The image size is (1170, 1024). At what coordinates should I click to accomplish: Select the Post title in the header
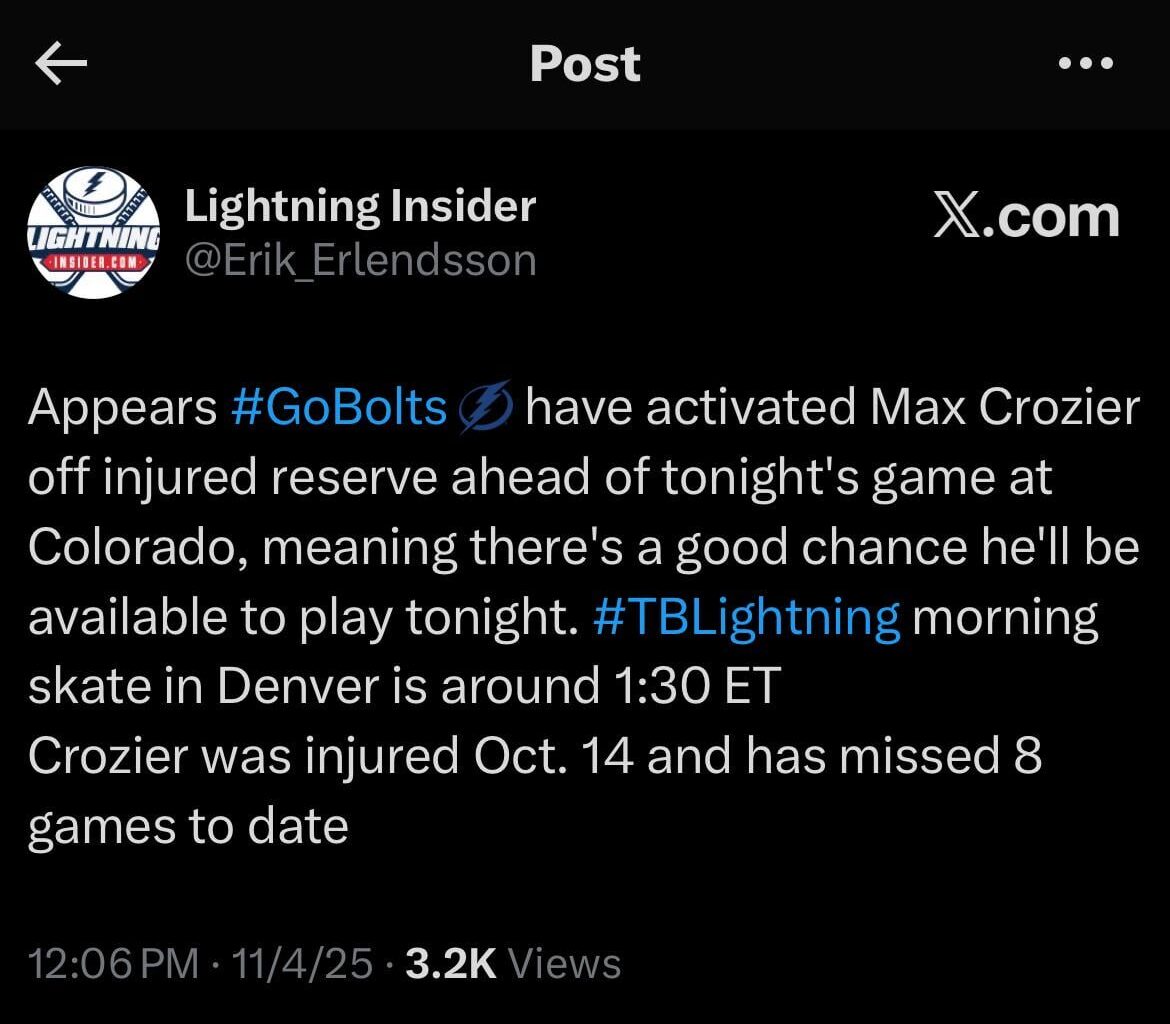(584, 63)
